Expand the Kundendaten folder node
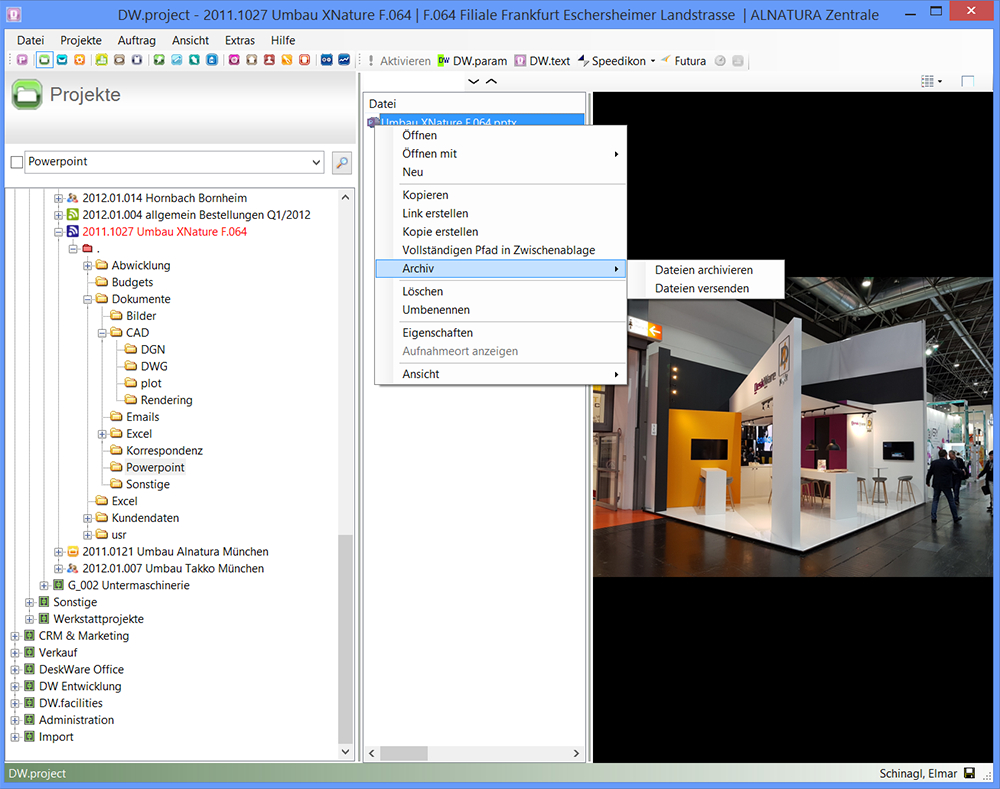This screenshot has height=789, width=1000. [x=88, y=518]
